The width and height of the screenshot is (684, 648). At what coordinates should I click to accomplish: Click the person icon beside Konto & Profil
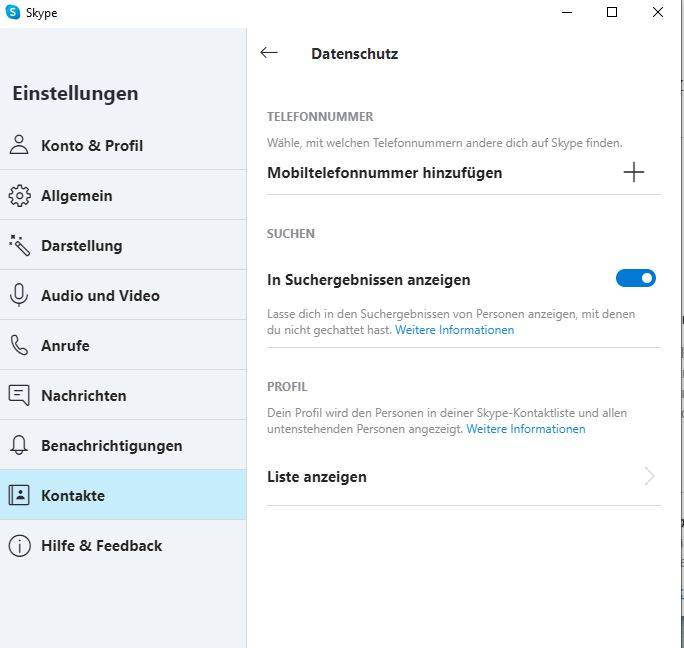click(19, 145)
